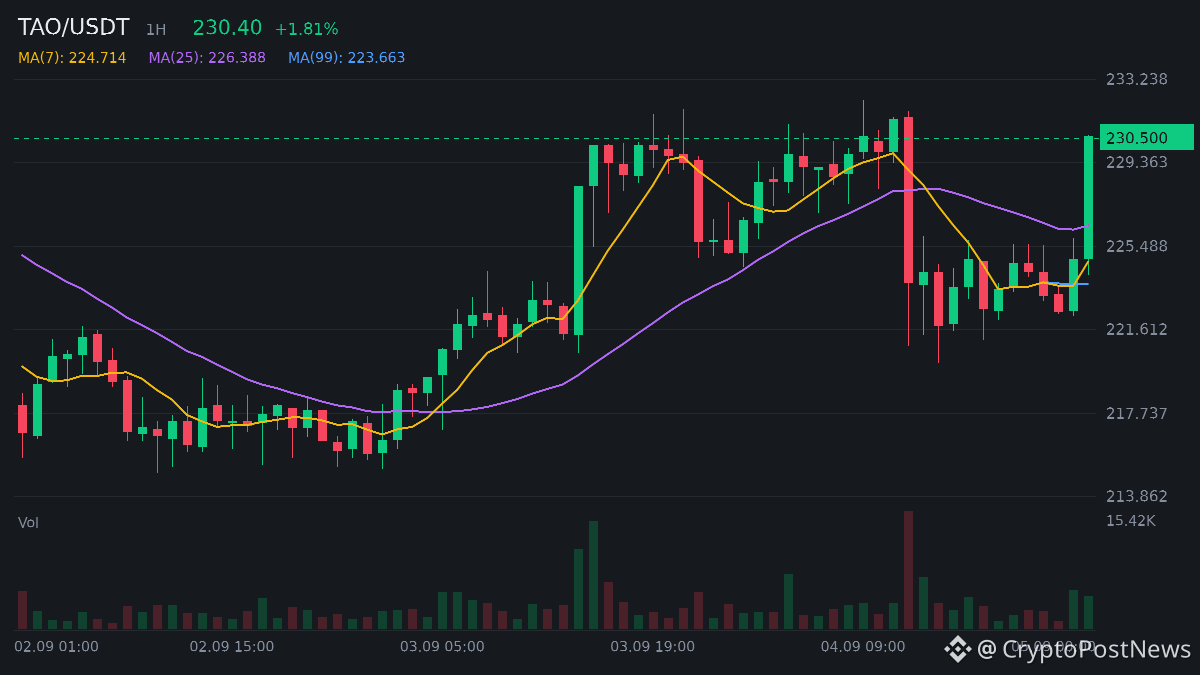Click the +1.81% change percentage

[x=306, y=29]
